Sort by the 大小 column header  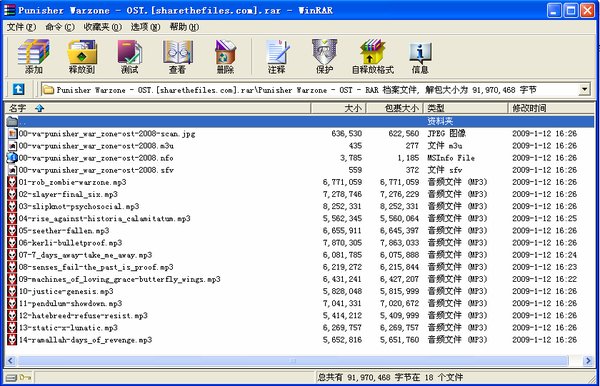[338, 108]
